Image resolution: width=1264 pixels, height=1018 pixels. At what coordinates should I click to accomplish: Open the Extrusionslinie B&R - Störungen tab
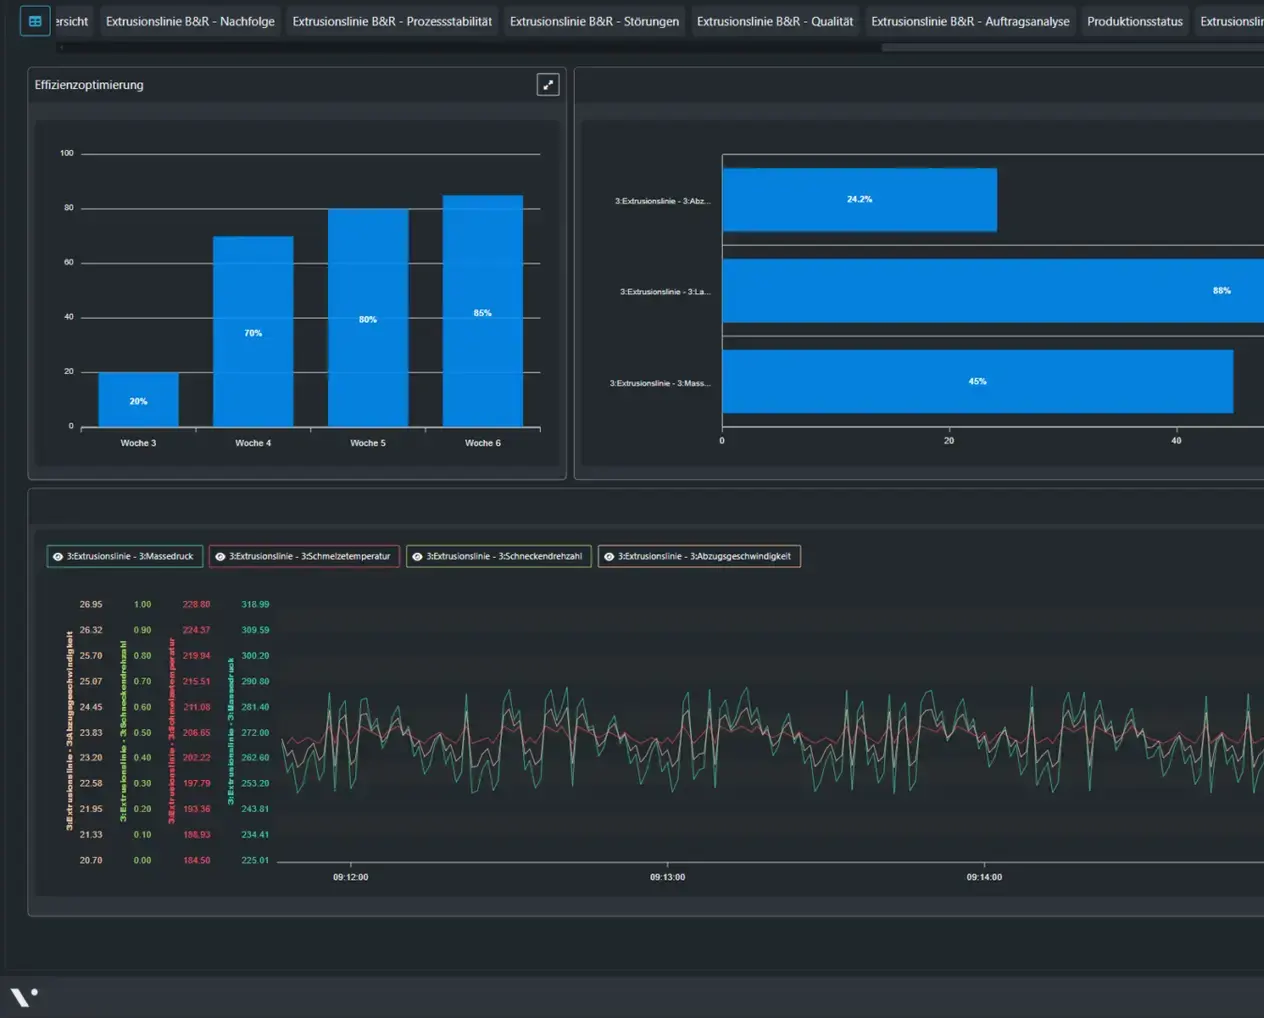click(x=594, y=21)
